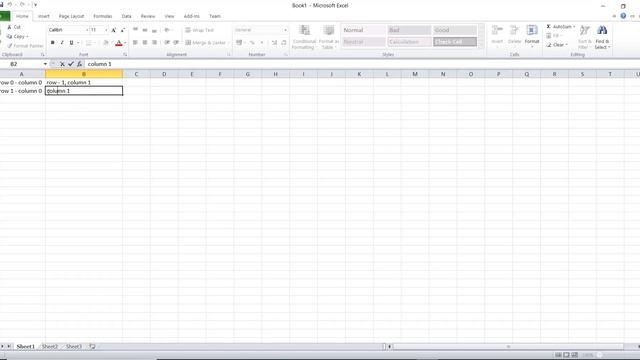The height and width of the screenshot is (360, 640).
Task: Click the Insert cells icon
Action: (497, 31)
